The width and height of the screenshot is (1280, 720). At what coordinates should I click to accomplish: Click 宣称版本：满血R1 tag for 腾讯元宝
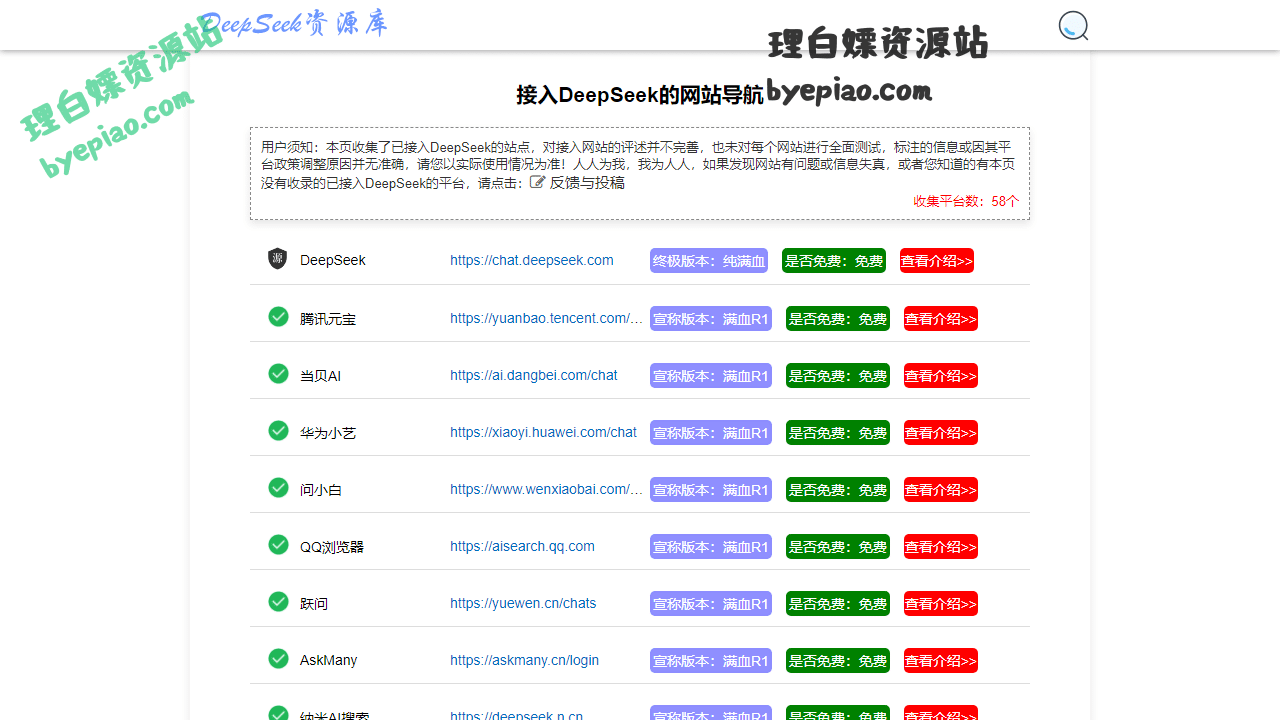coord(711,319)
